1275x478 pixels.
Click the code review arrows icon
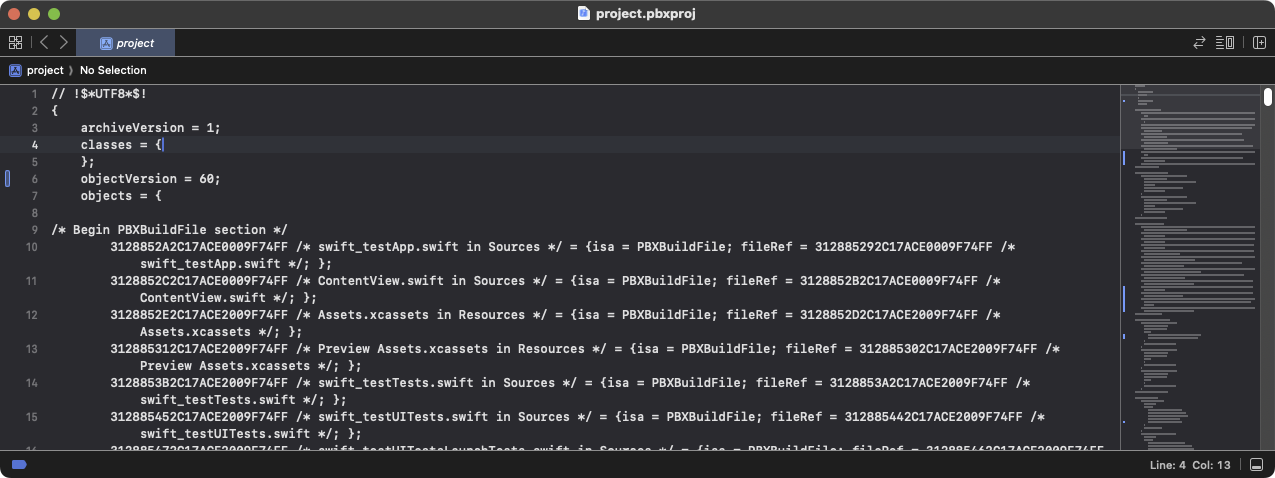coord(1199,43)
